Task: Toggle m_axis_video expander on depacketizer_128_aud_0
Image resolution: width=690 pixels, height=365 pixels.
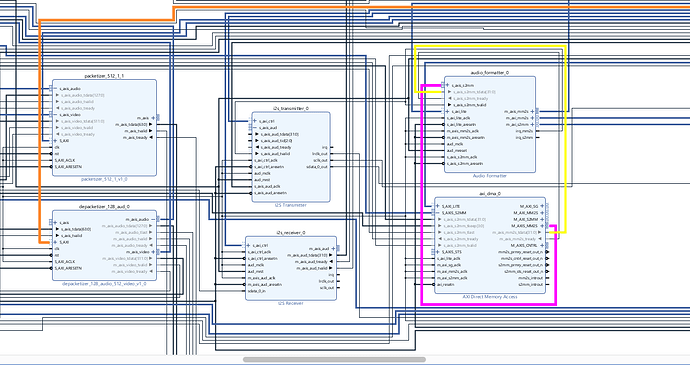Action: point(153,252)
